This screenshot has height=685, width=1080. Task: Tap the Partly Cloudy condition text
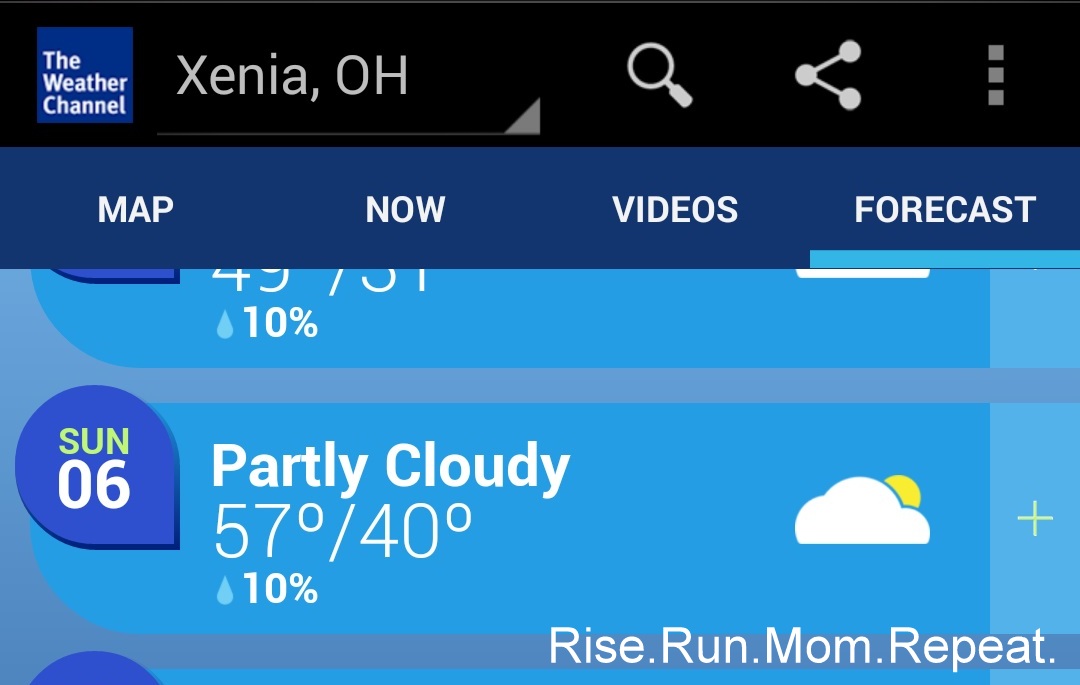[x=390, y=466]
